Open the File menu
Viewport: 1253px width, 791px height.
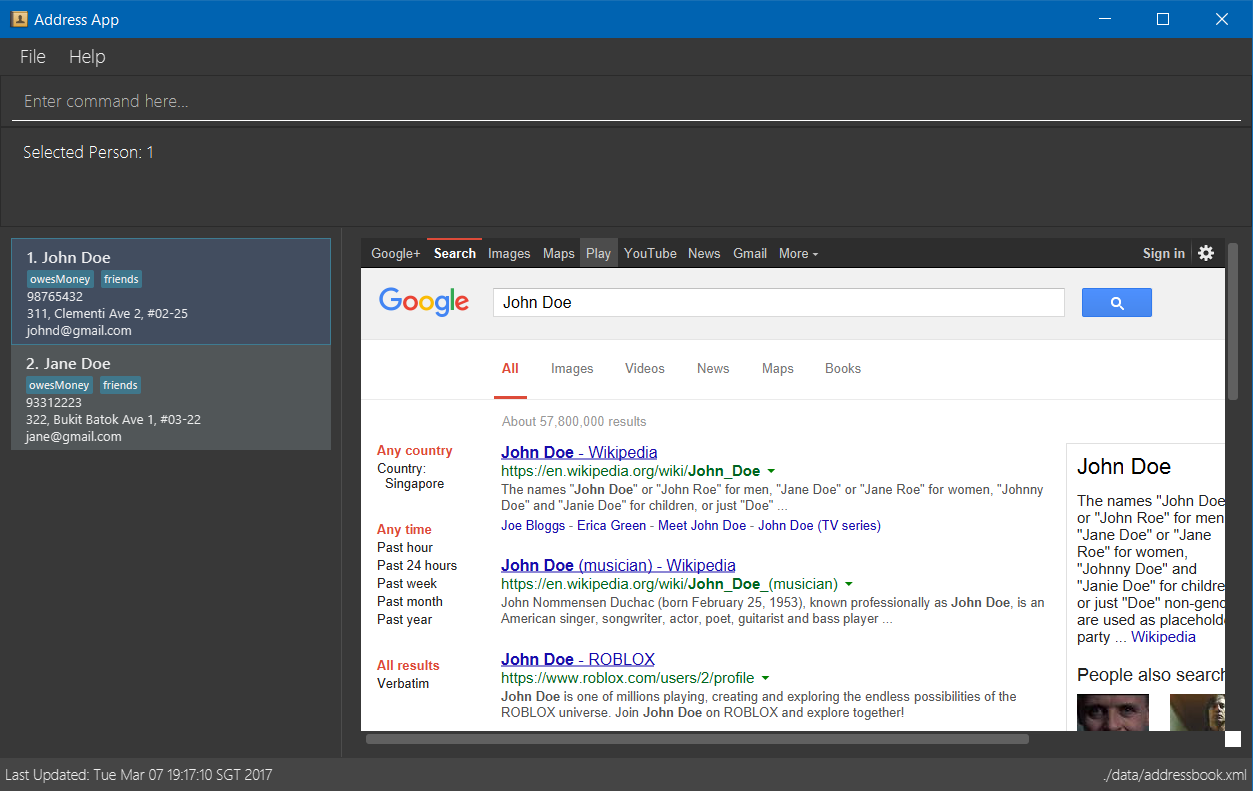[33, 57]
